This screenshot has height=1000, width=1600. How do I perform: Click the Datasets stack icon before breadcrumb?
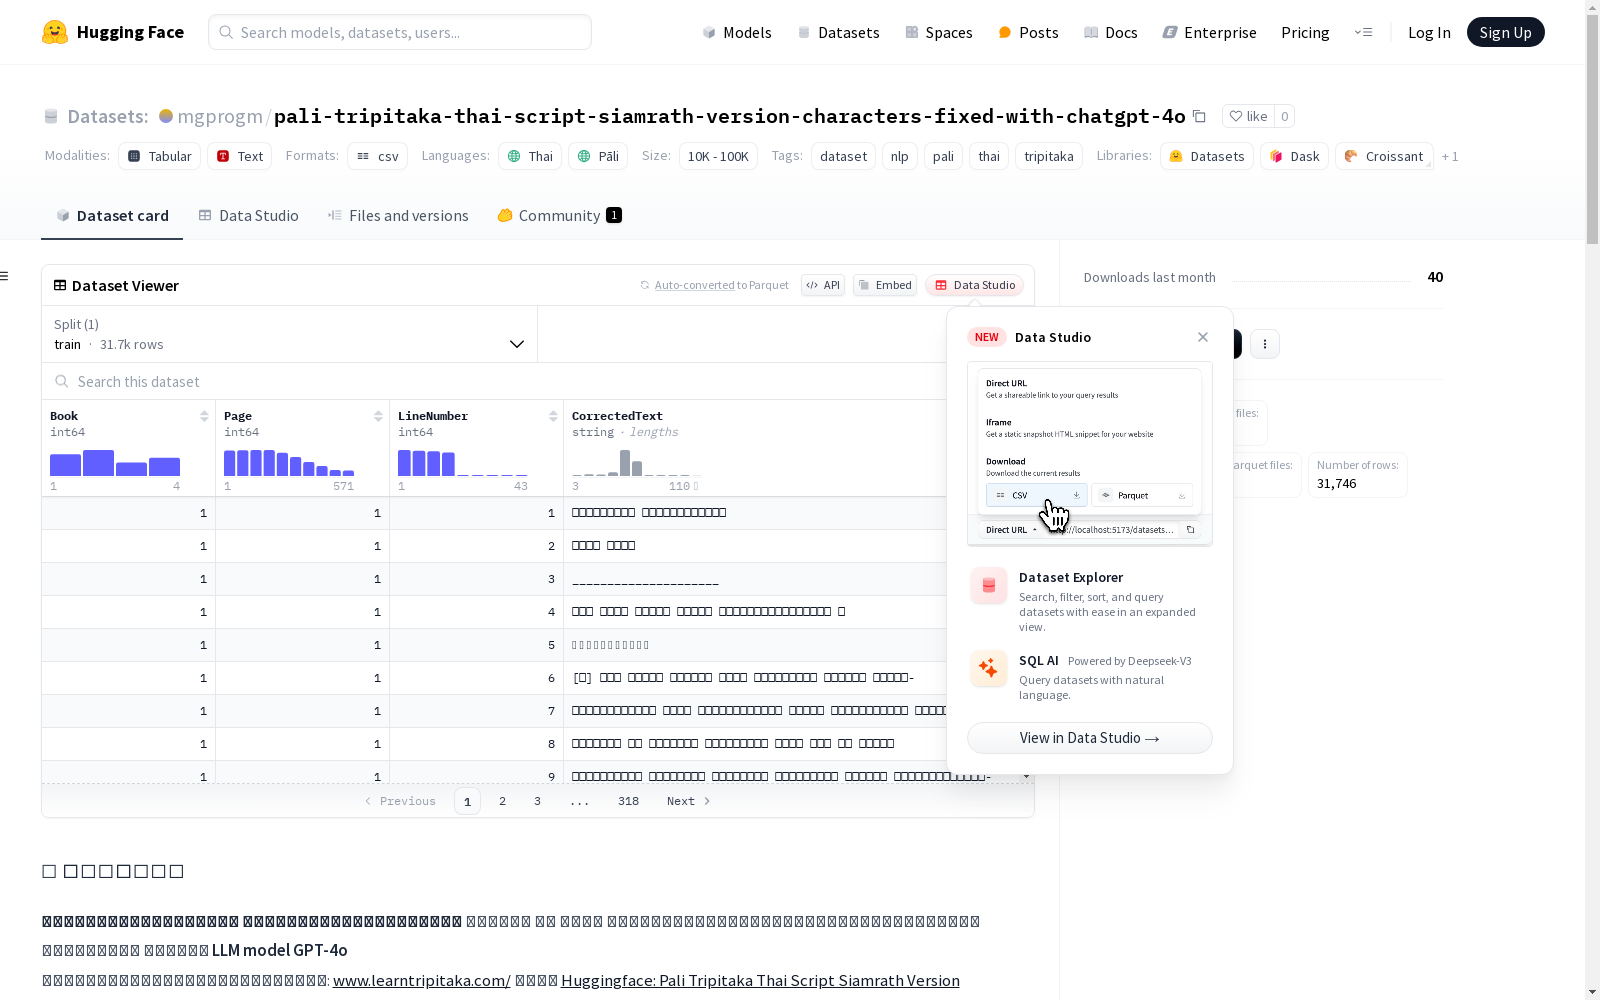click(x=51, y=116)
